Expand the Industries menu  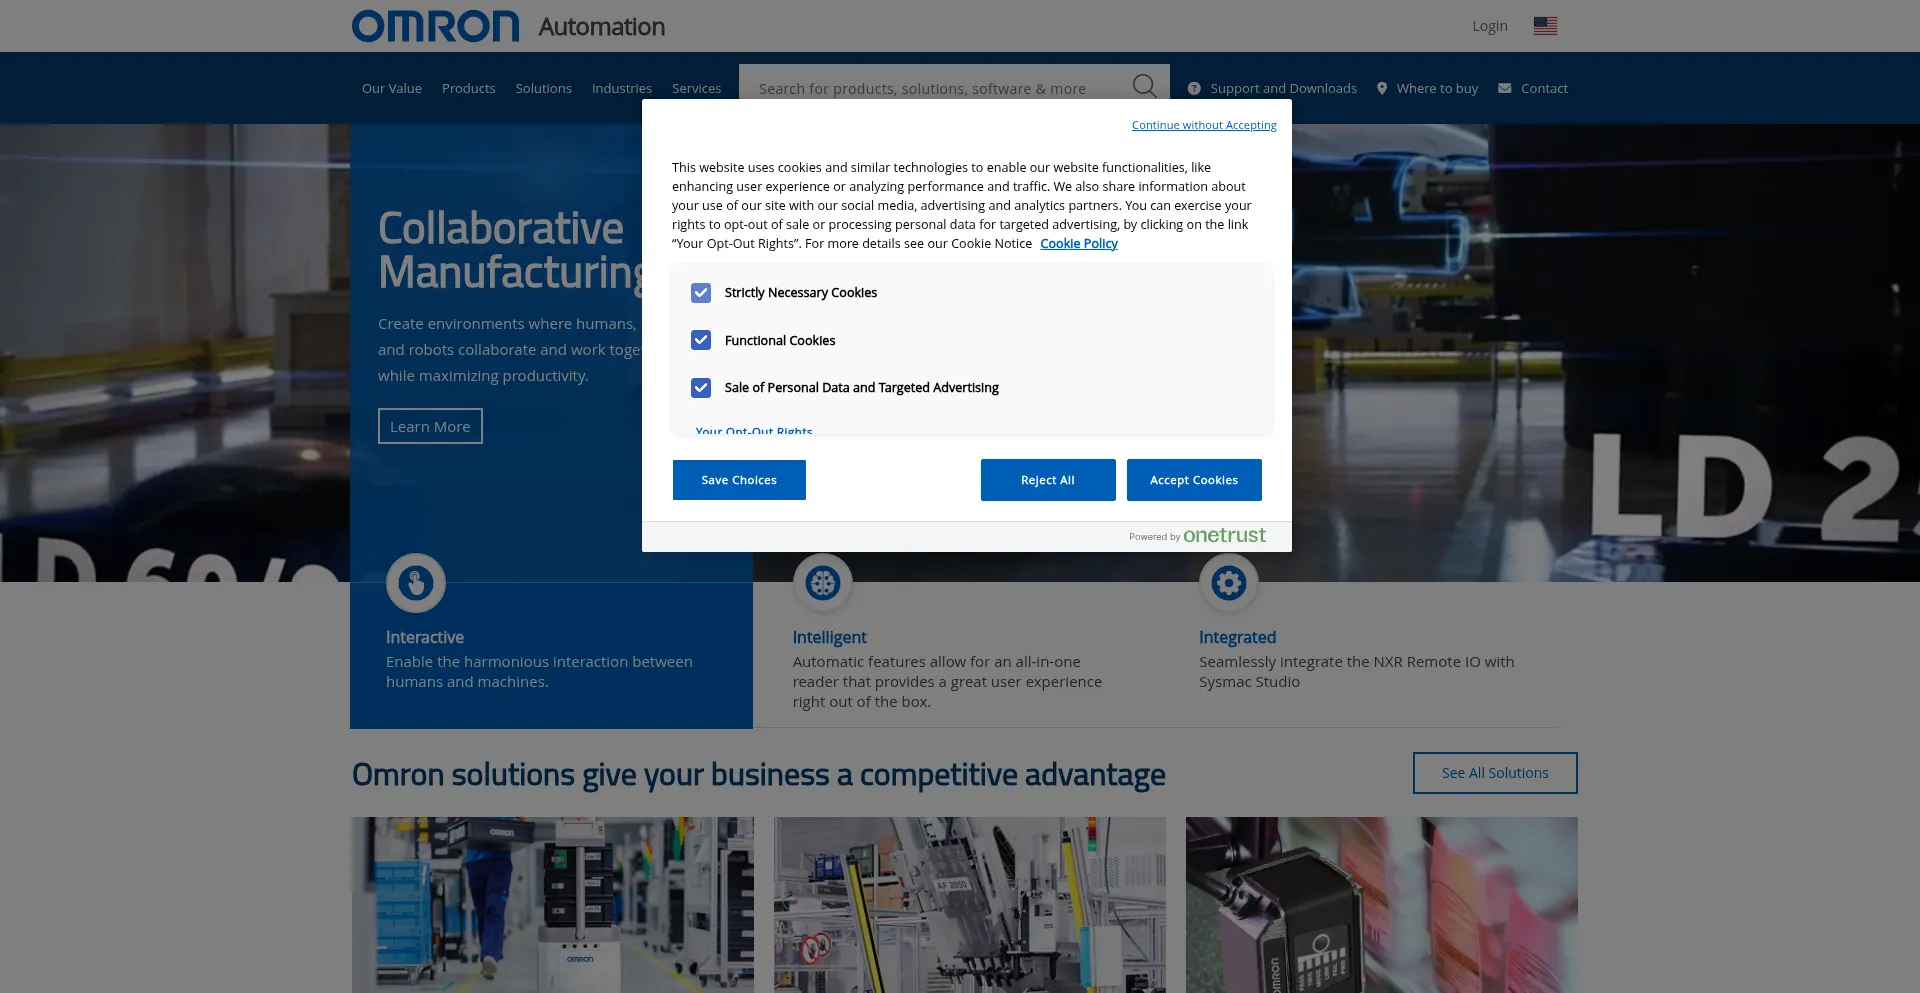621,89
